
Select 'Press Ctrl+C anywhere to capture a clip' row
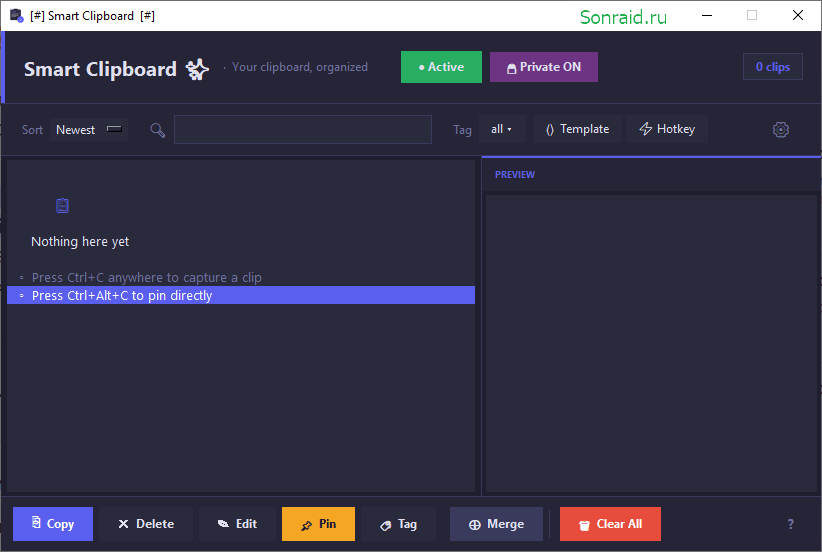[x=241, y=277]
